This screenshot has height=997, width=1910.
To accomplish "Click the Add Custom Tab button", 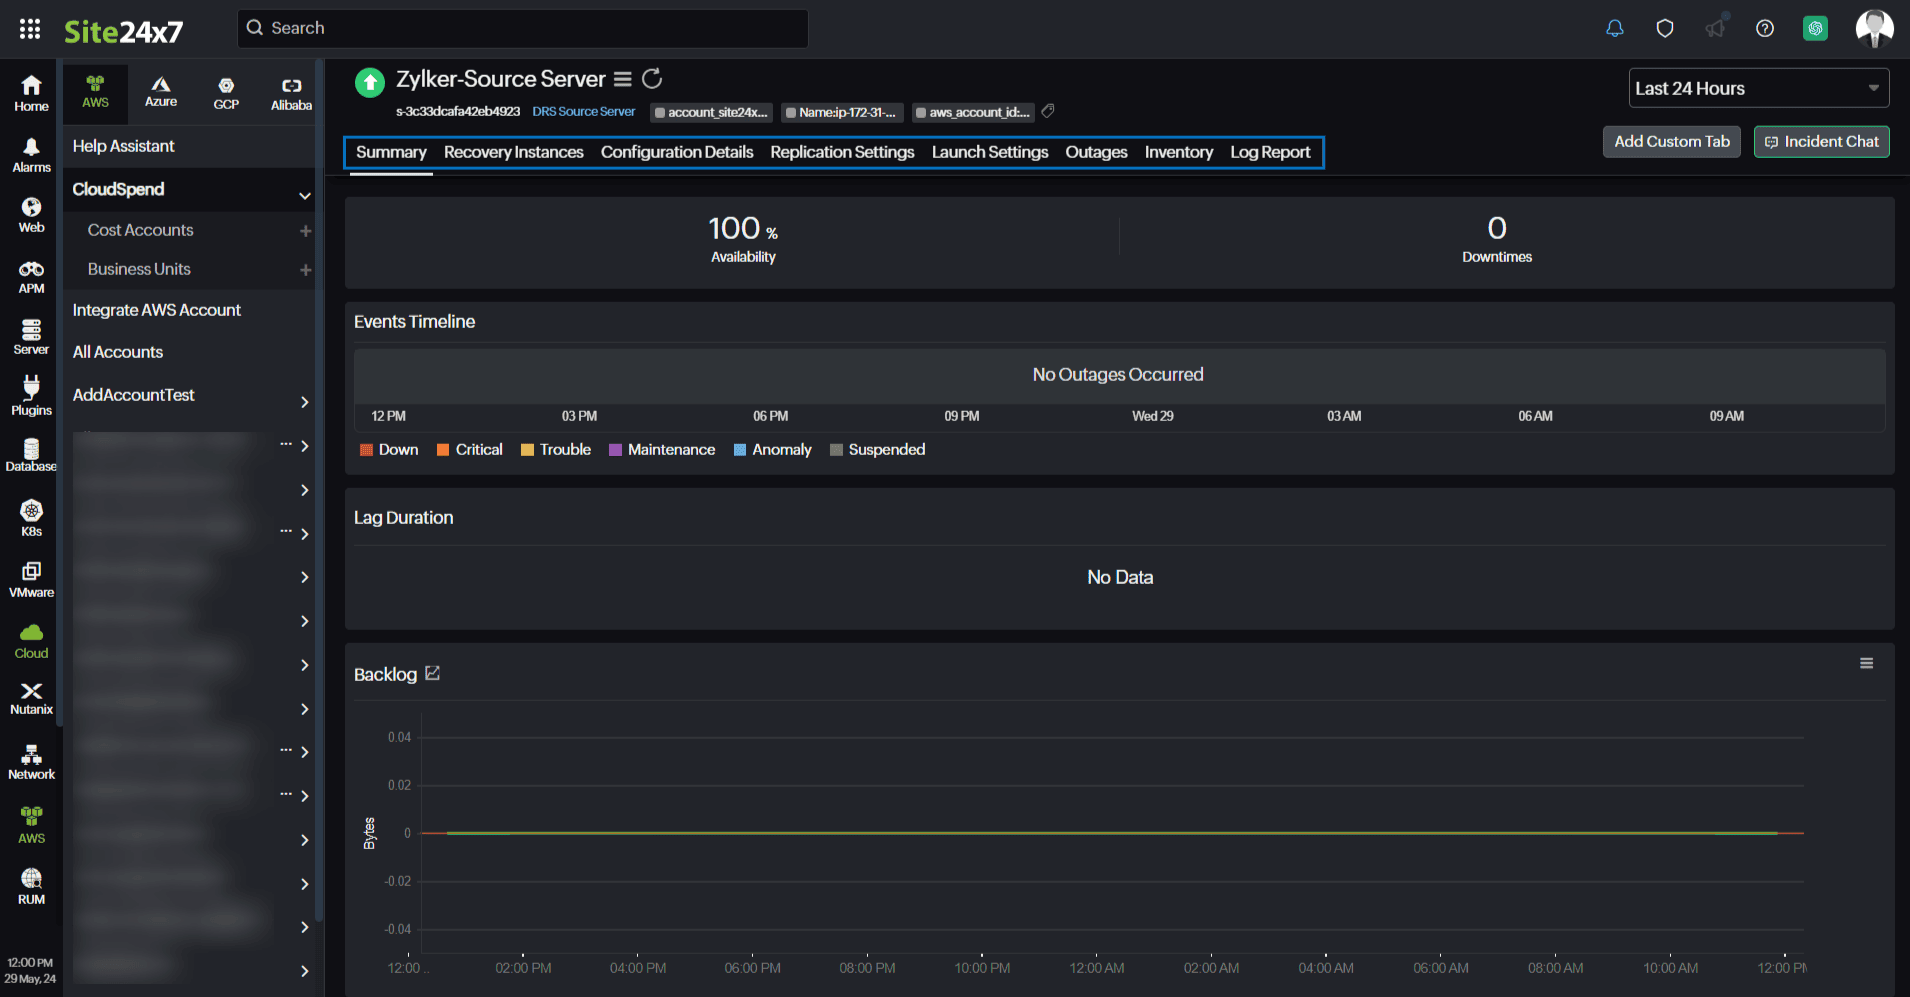I will pyautogui.click(x=1671, y=141).
